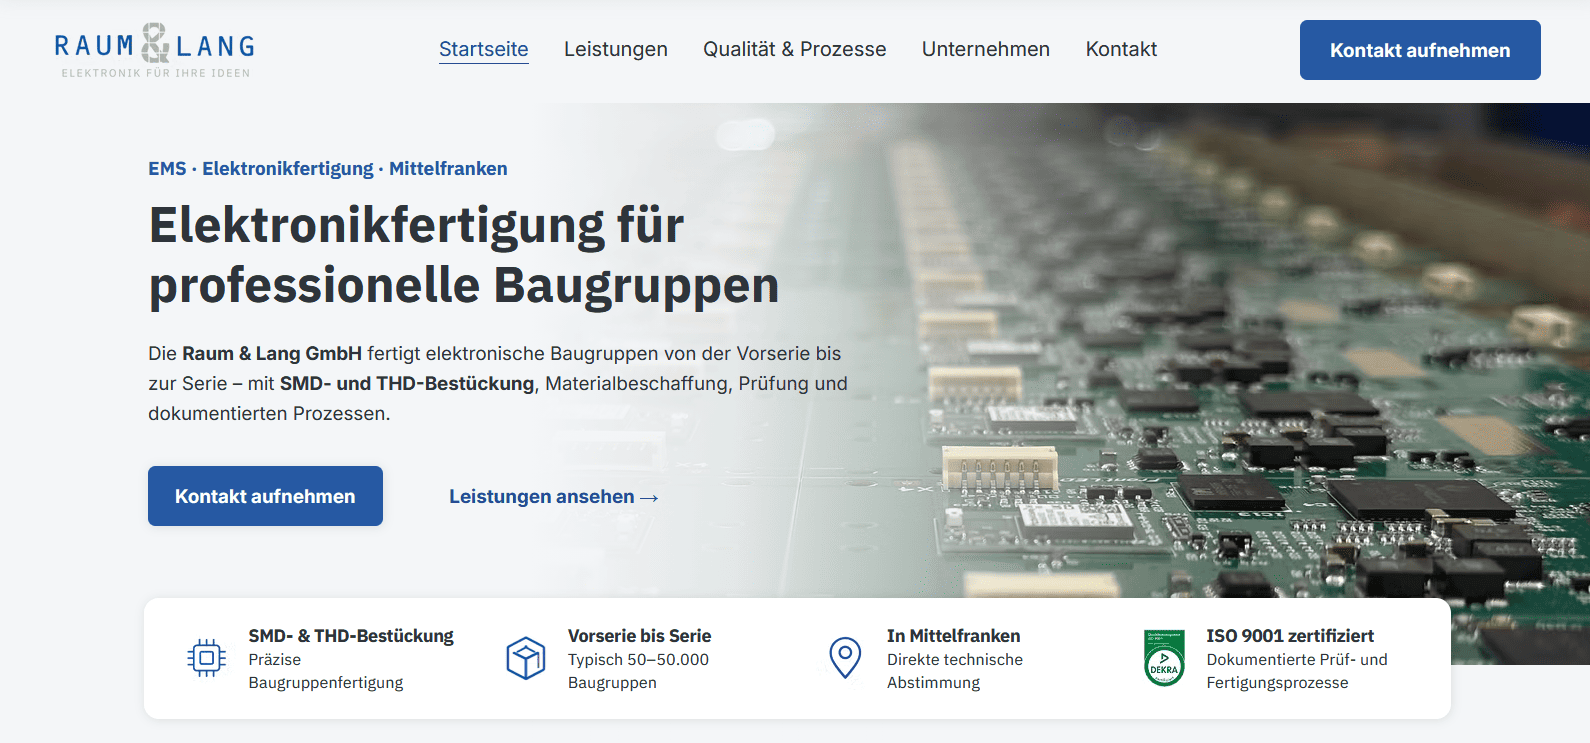Click the chip icon for SMD-Bestückung
The height and width of the screenshot is (743, 1590).
click(206, 658)
